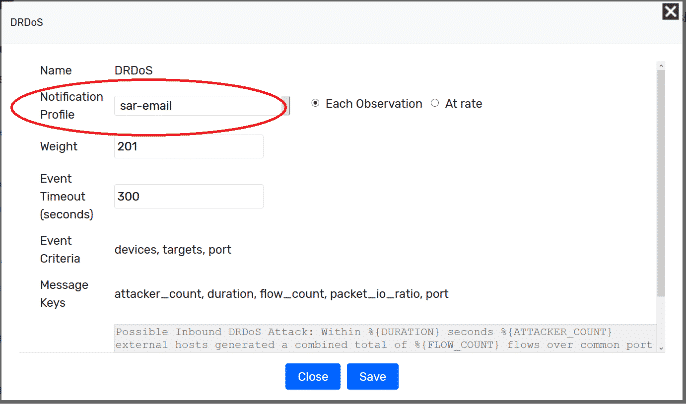Click the dialog scrollbar's up arrow

coord(661,66)
